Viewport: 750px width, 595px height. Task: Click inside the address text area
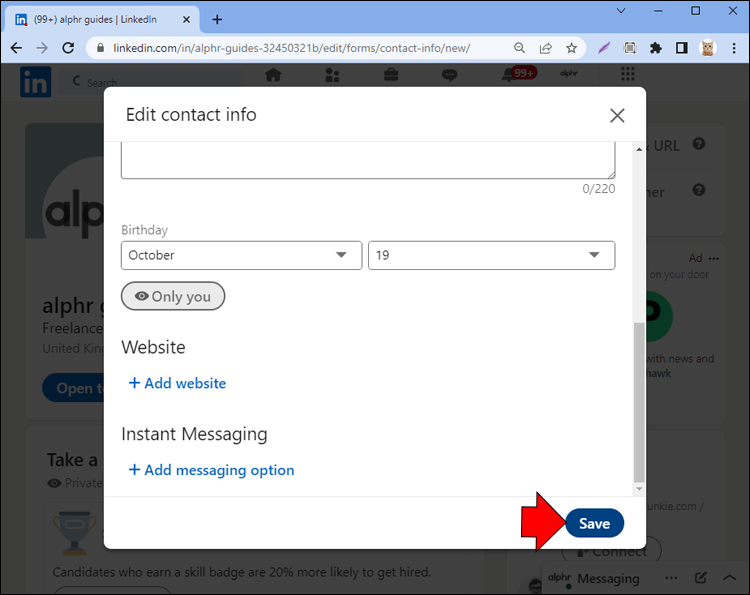coord(368,160)
